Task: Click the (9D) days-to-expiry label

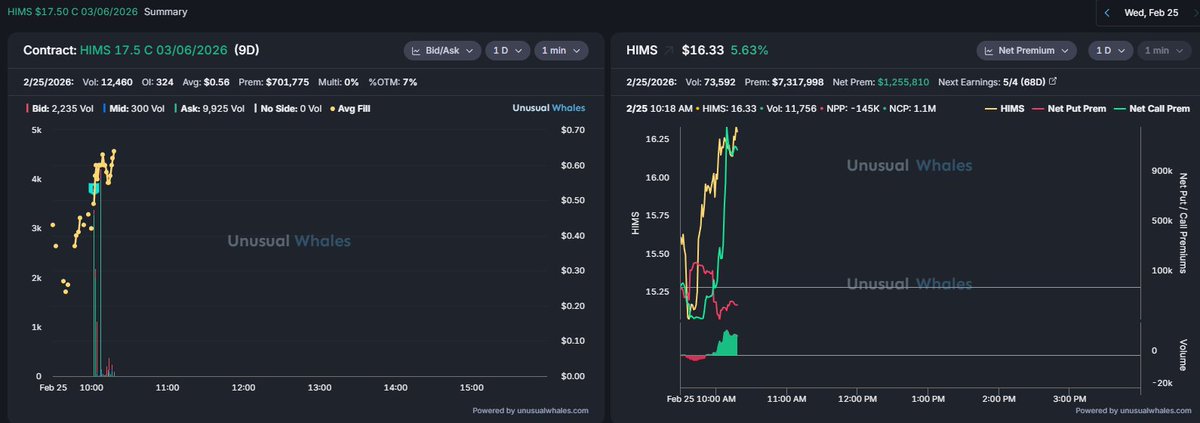Action: 246,49
